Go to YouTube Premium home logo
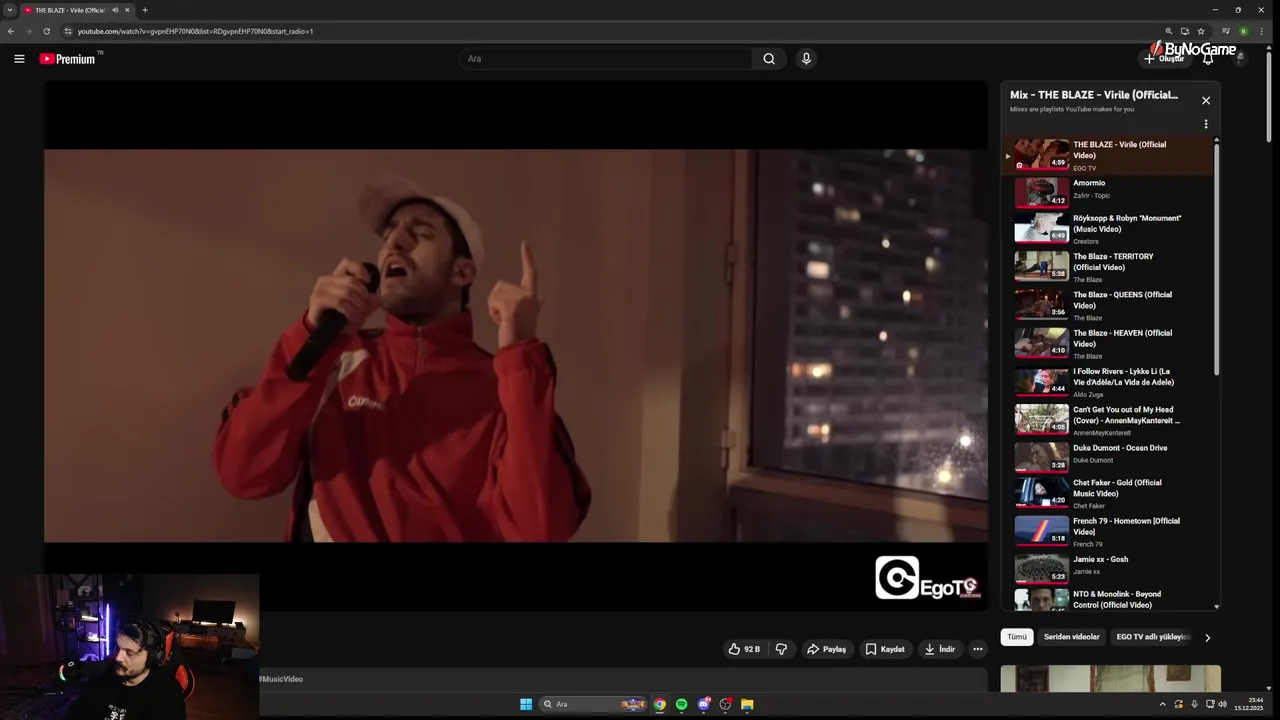This screenshot has width=1280, height=720. (x=70, y=59)
